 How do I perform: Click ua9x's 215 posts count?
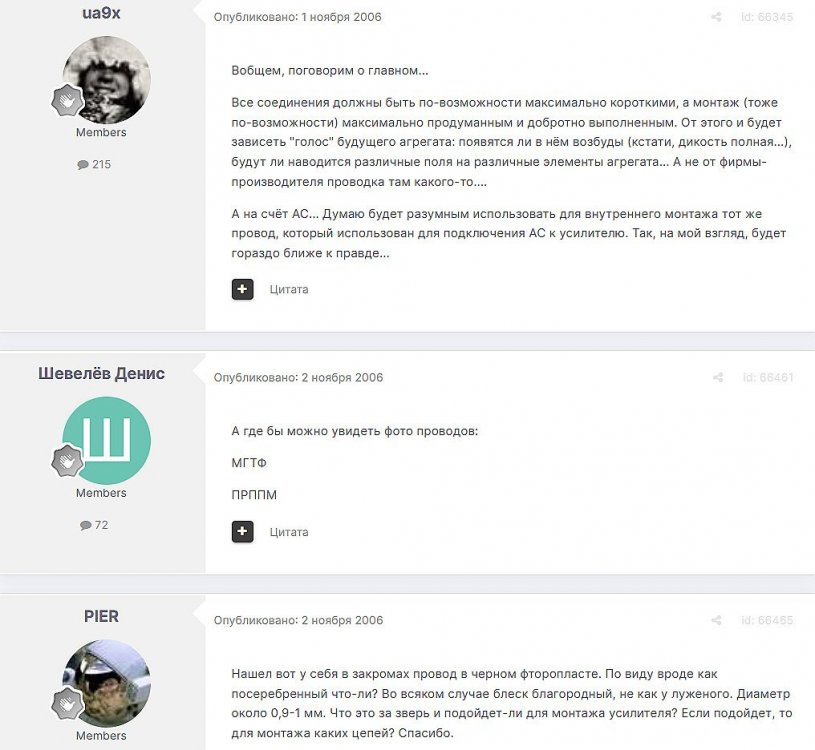(x=94, y=164)
